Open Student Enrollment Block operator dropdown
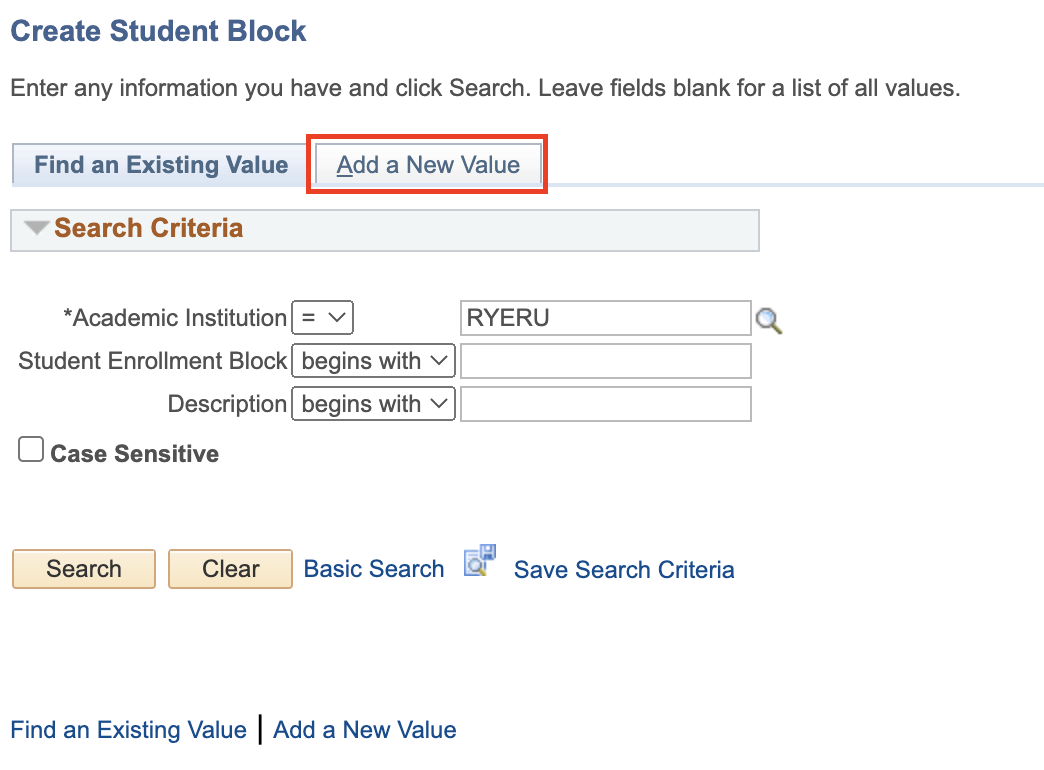The width and height of the screenshot is (1044, 770). pos(373,361)
